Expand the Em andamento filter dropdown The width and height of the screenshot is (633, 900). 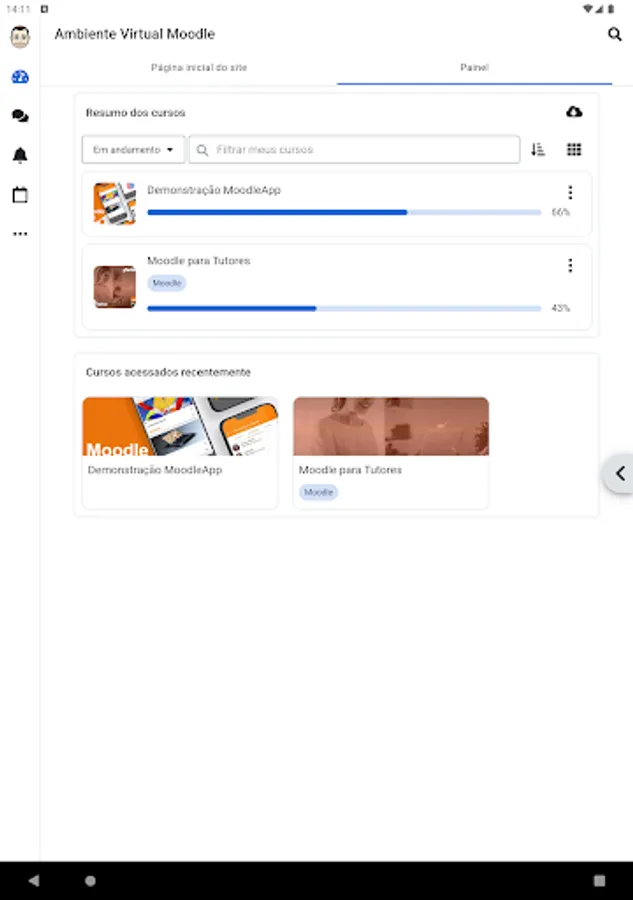click(133, 150)
